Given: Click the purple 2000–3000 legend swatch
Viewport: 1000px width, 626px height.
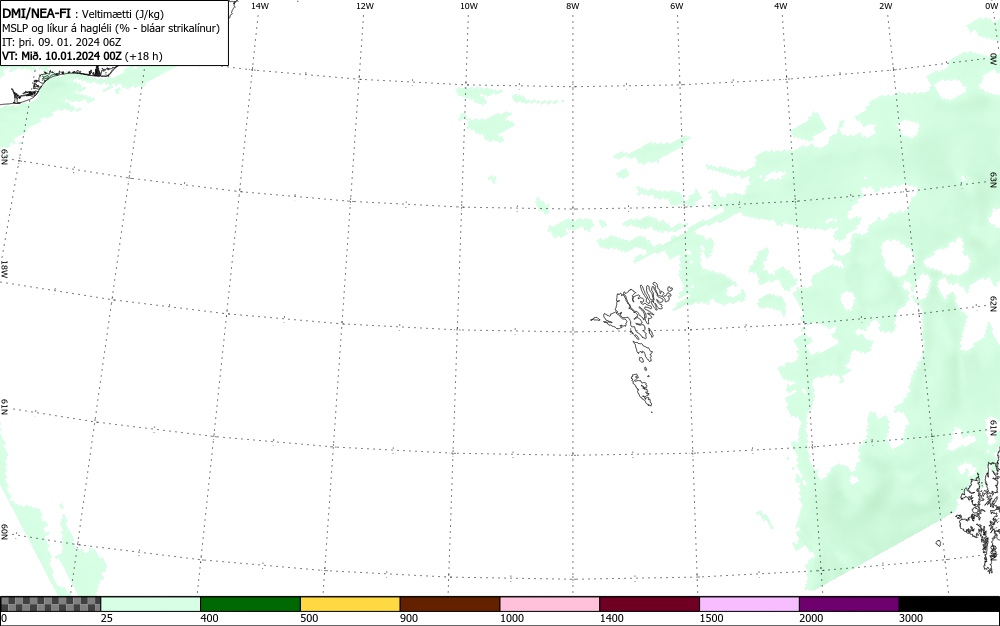Looking at the screenshot, I should coord(849,604).
